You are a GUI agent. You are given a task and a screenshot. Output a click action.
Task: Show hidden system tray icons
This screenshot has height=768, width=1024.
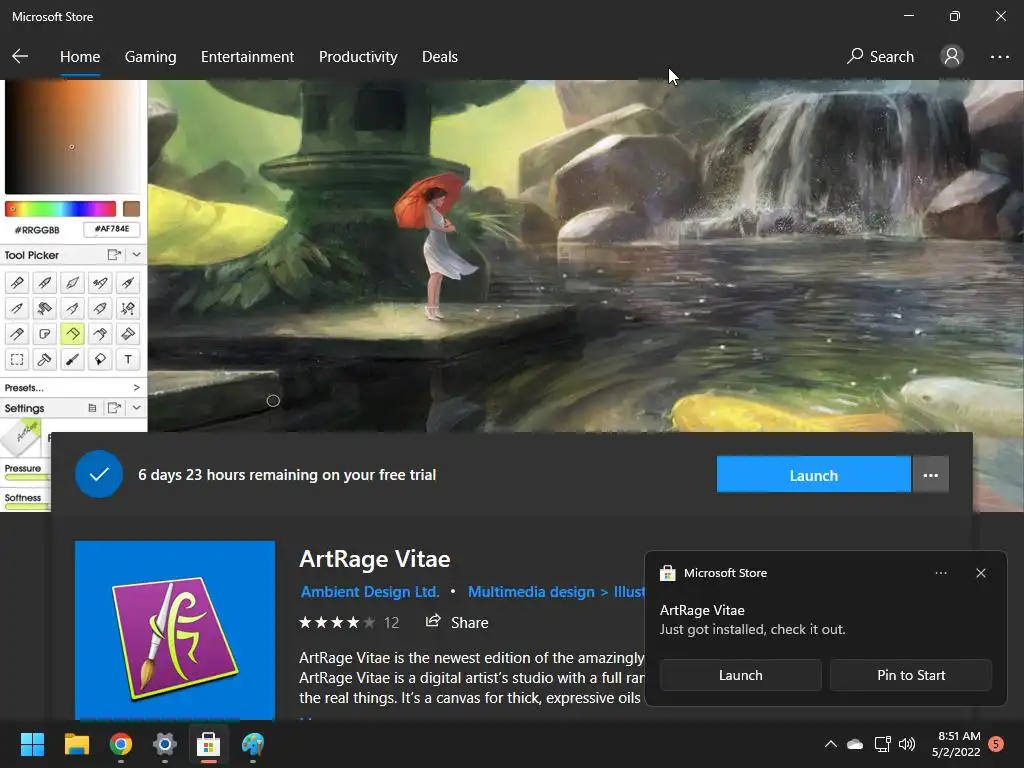(x=830, y=744)
